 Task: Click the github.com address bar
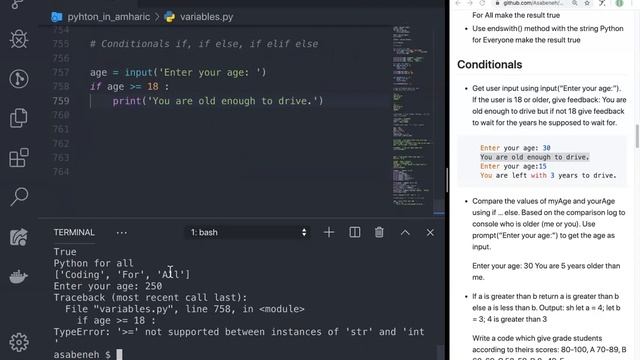pyautogui.click(x=533, y=3)
